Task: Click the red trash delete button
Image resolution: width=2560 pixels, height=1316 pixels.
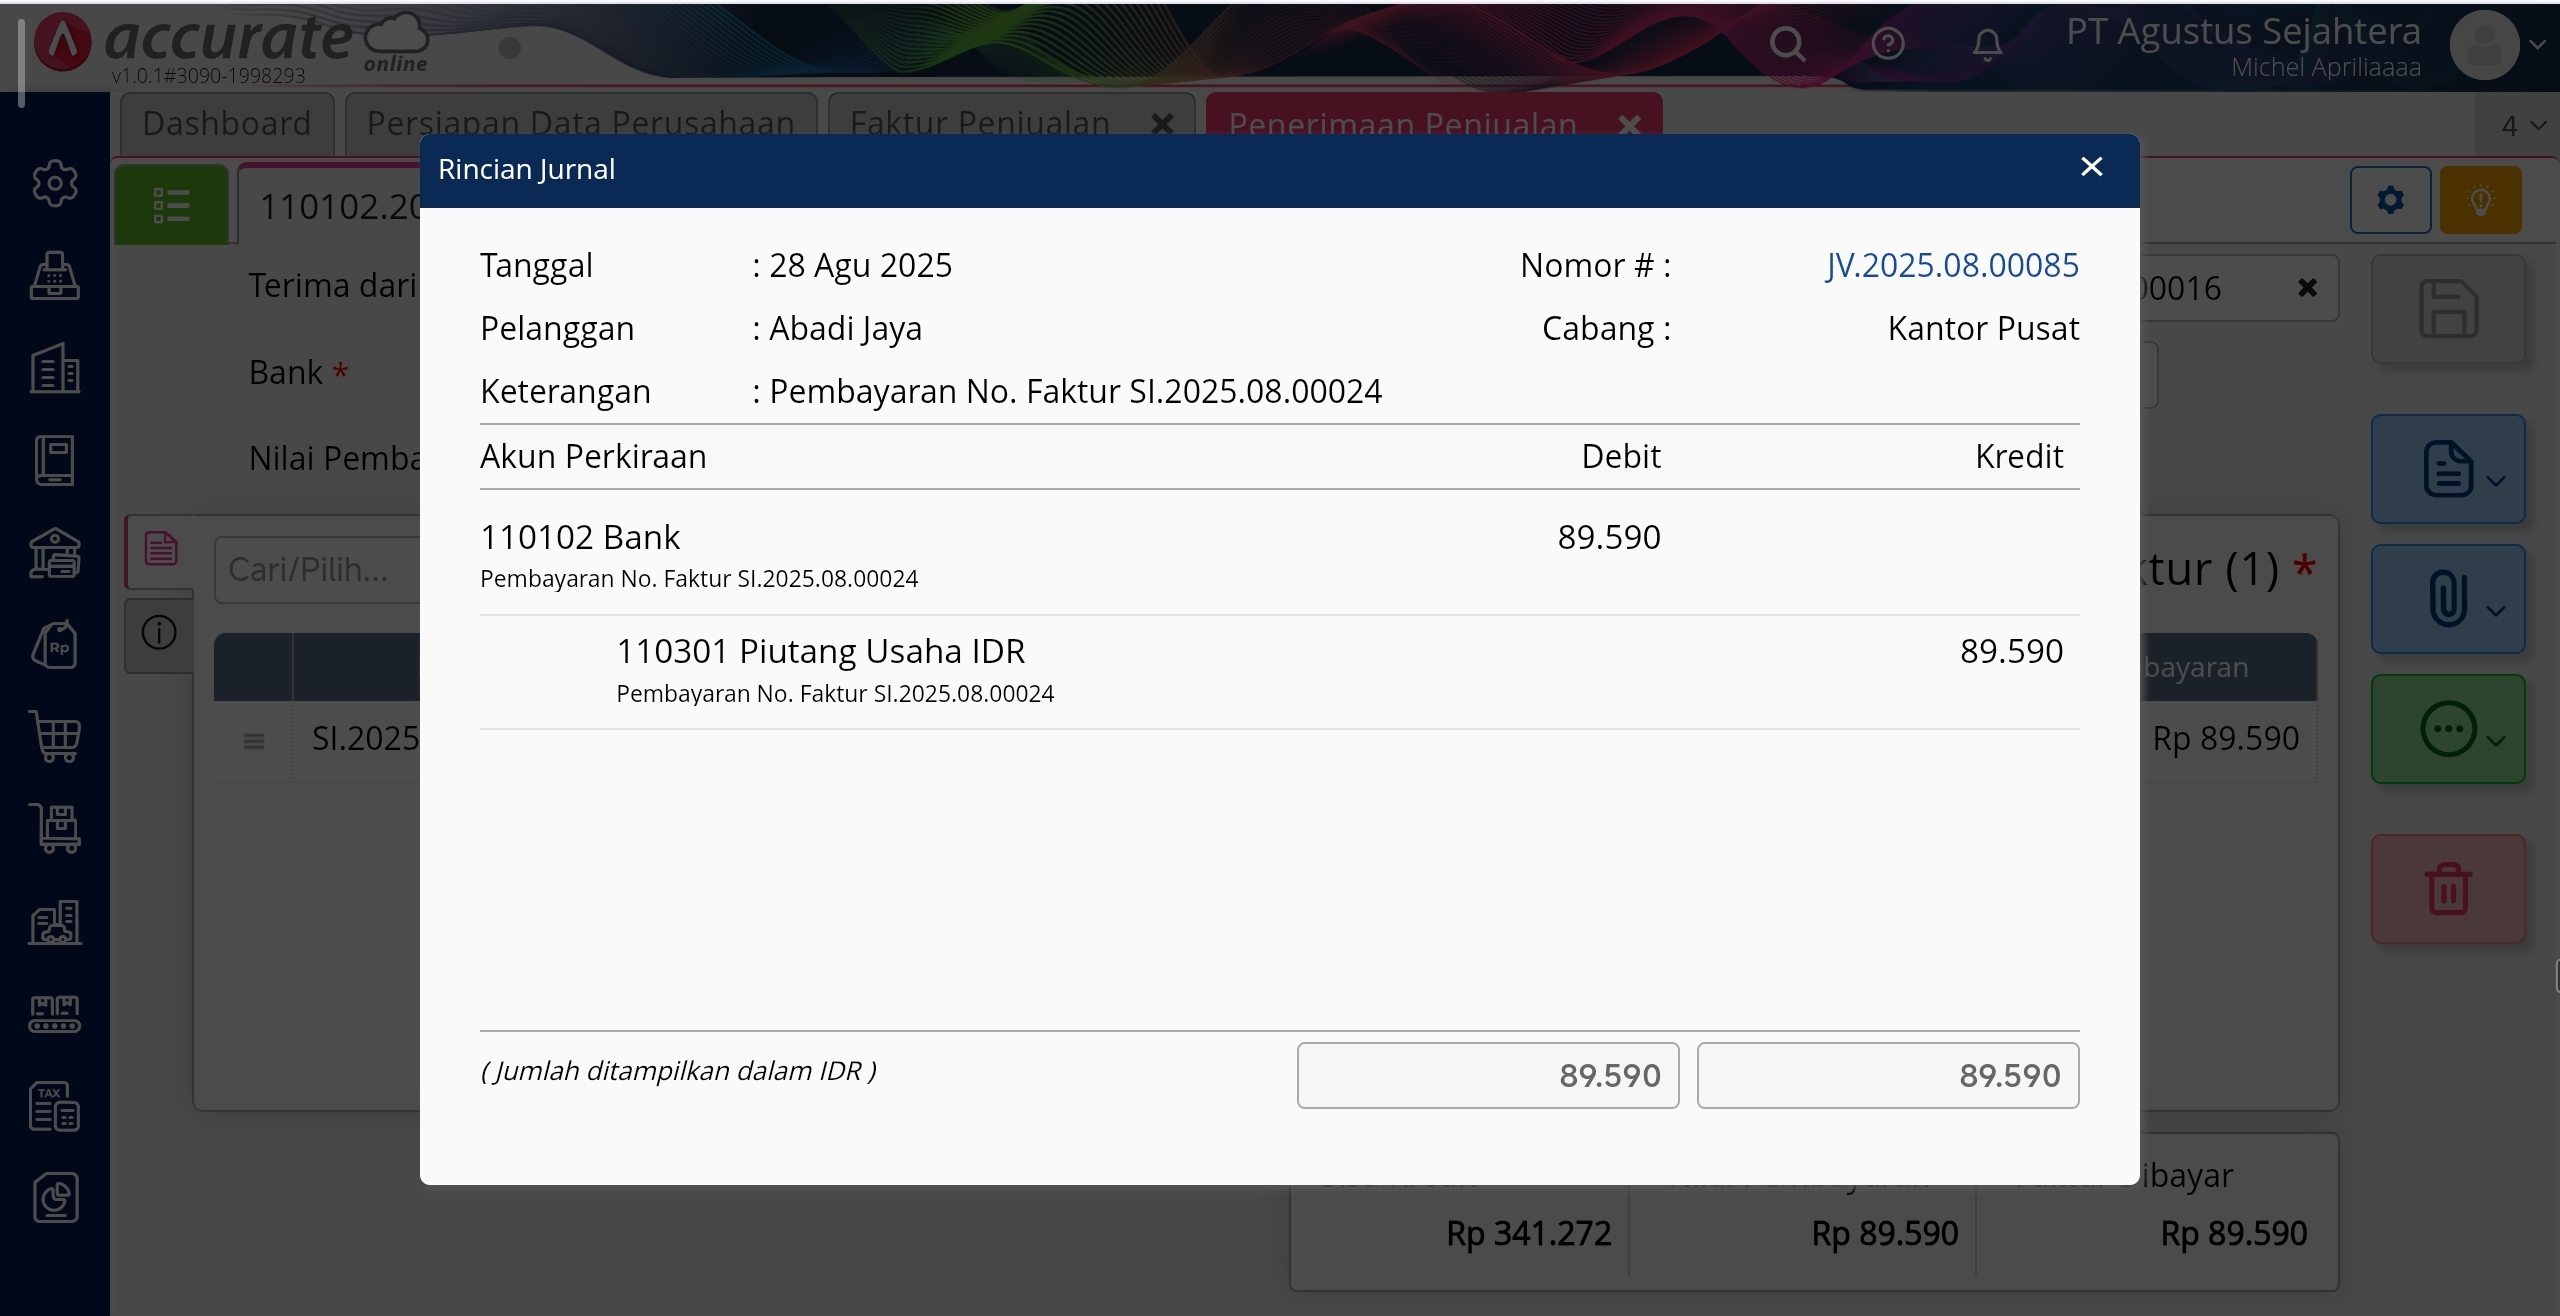Action: [x=2448, y=889]
